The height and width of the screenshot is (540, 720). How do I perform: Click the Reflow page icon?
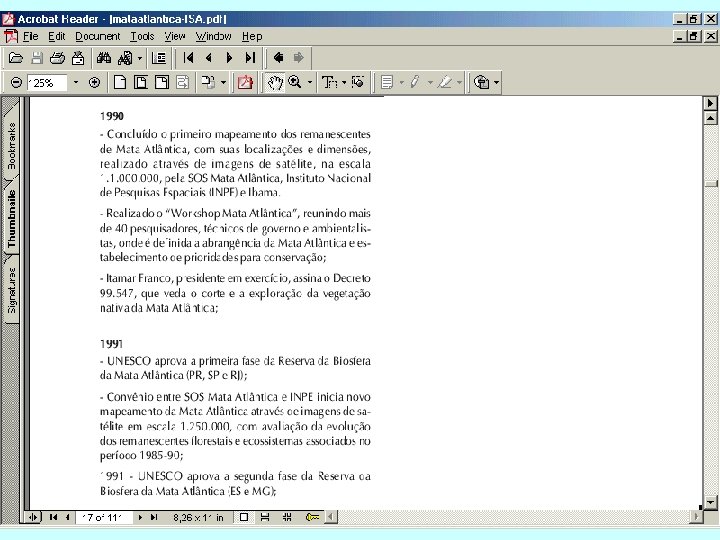pyautogui.click(x=182, y=83)
